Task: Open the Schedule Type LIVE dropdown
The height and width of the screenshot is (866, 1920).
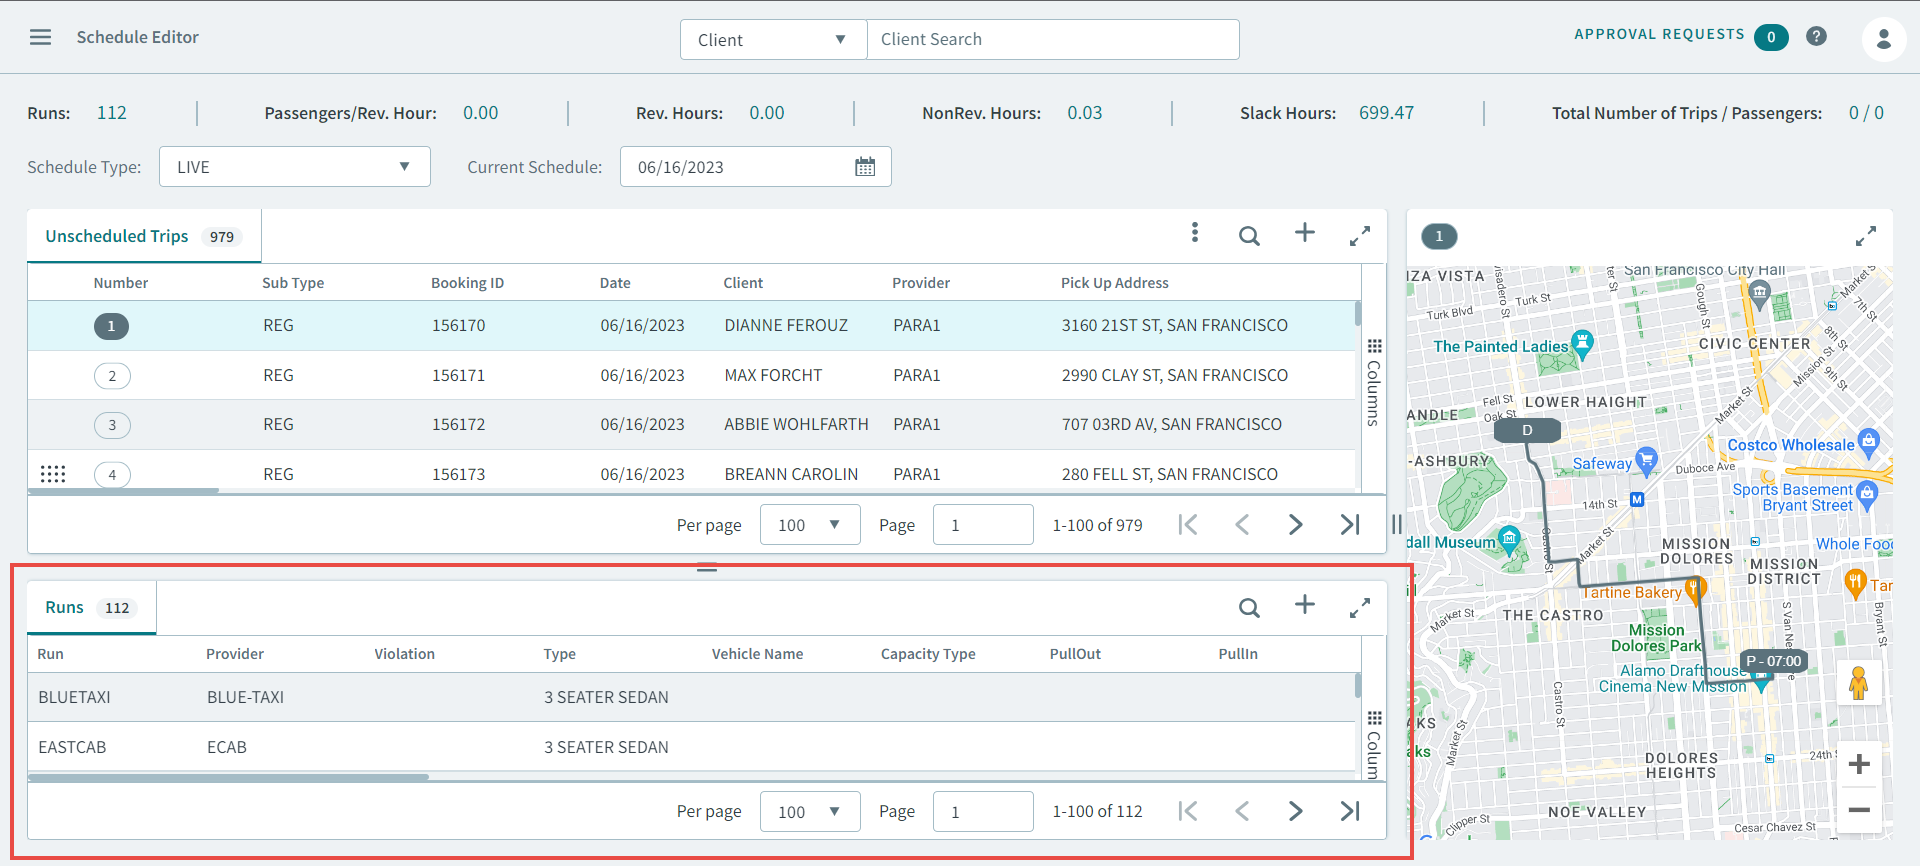Action: coord(295,167)
